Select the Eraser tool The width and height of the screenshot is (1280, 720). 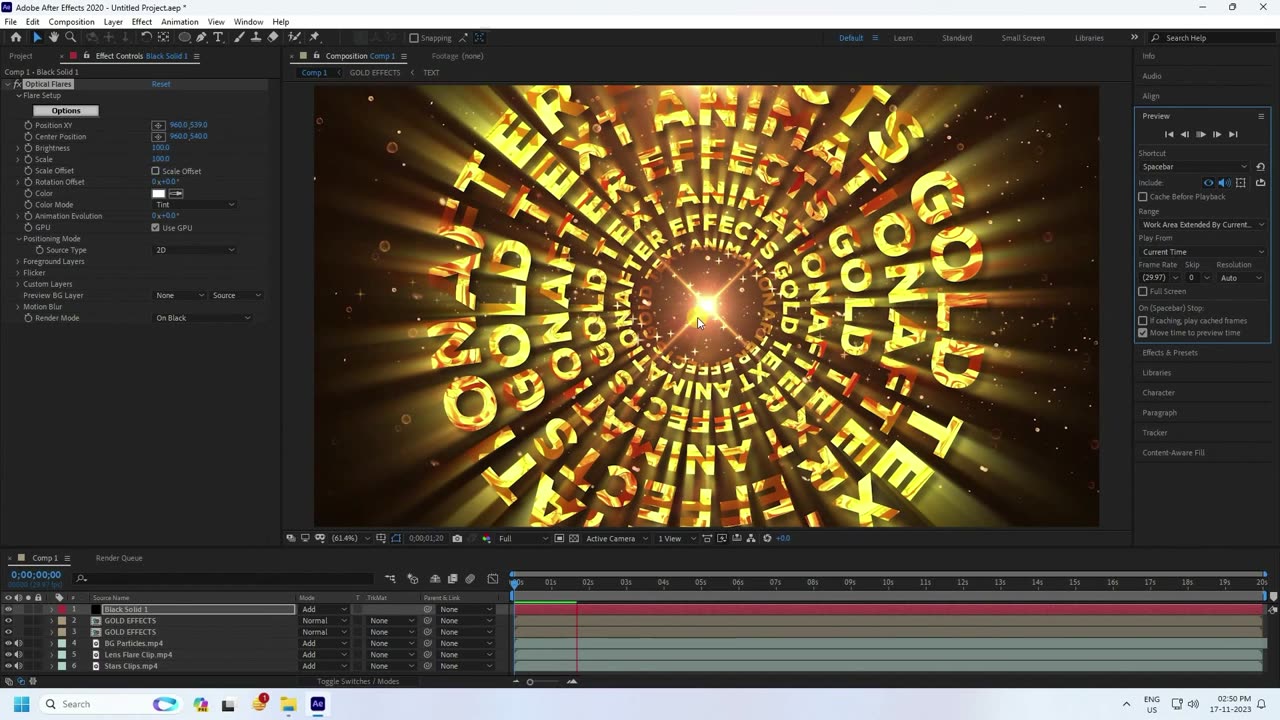[273, 37]
